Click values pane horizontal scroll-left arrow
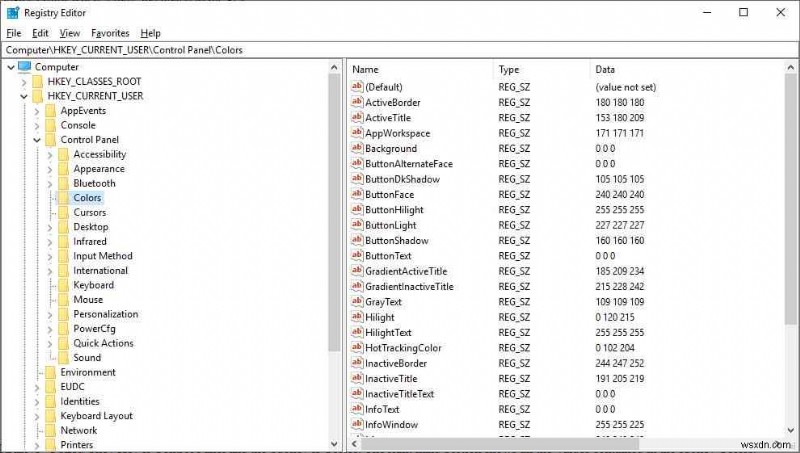This screenshot has width=800, height=453. coord(355,444)
